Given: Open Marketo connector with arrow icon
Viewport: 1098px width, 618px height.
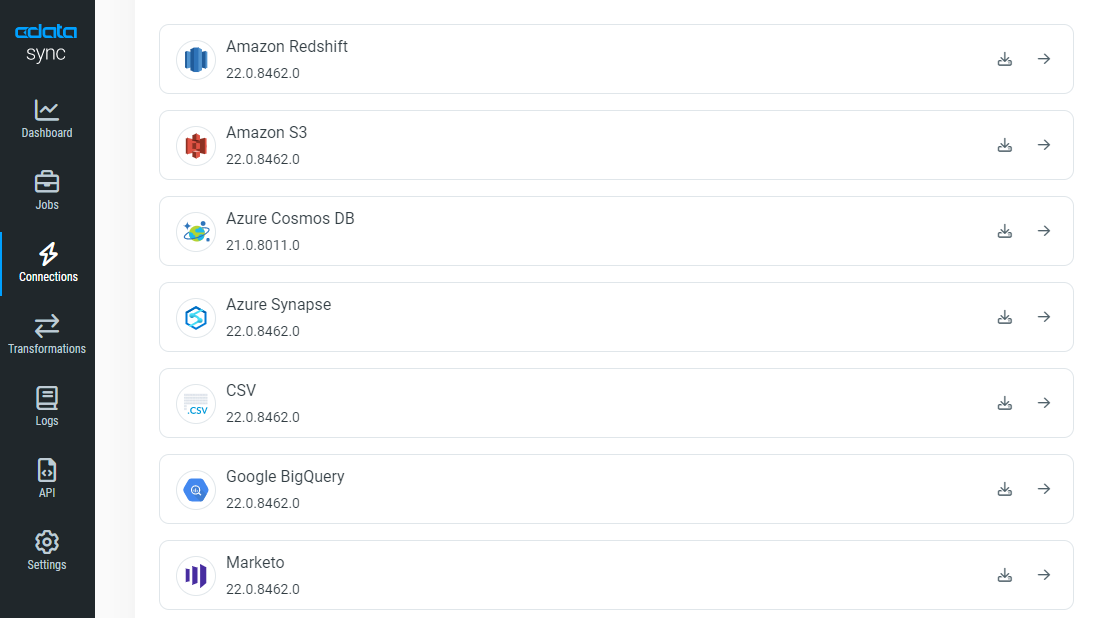Looking at the screenshot, I should click(1044, 575).
